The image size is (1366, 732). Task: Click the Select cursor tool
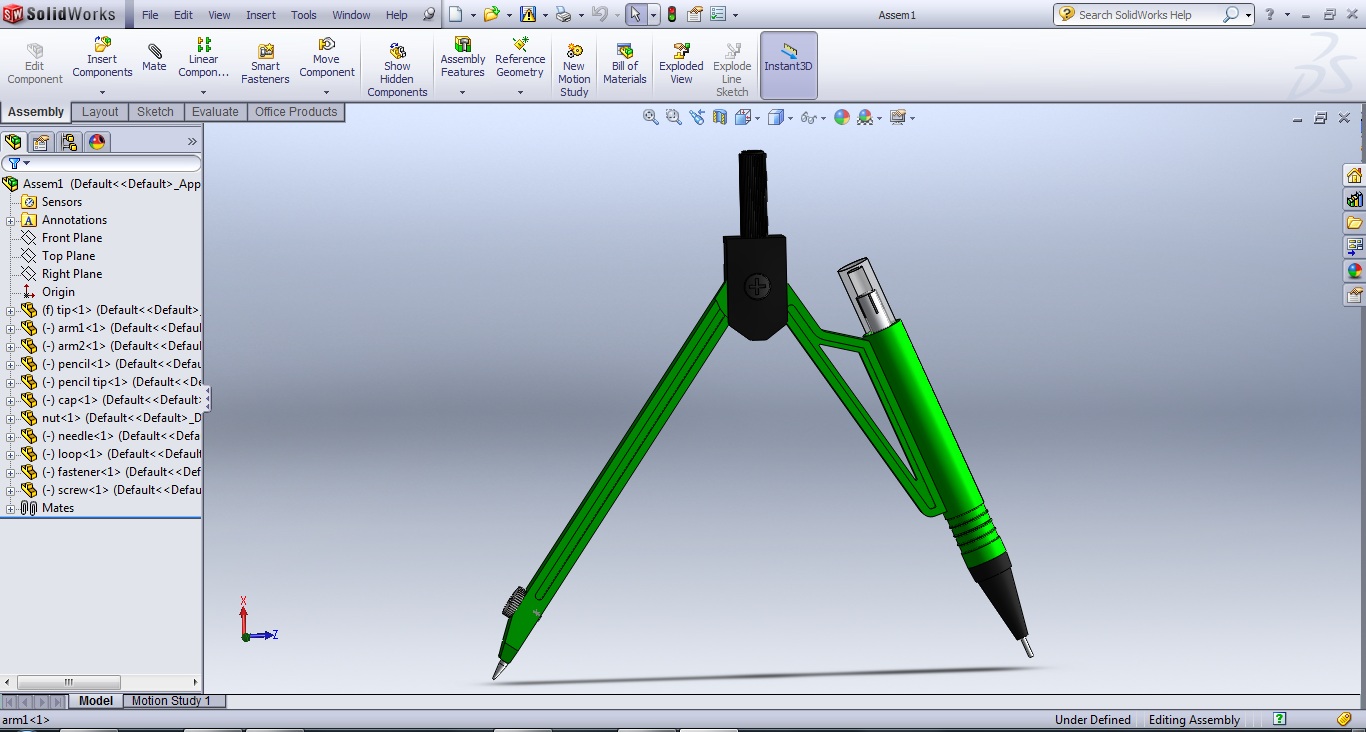636,14
